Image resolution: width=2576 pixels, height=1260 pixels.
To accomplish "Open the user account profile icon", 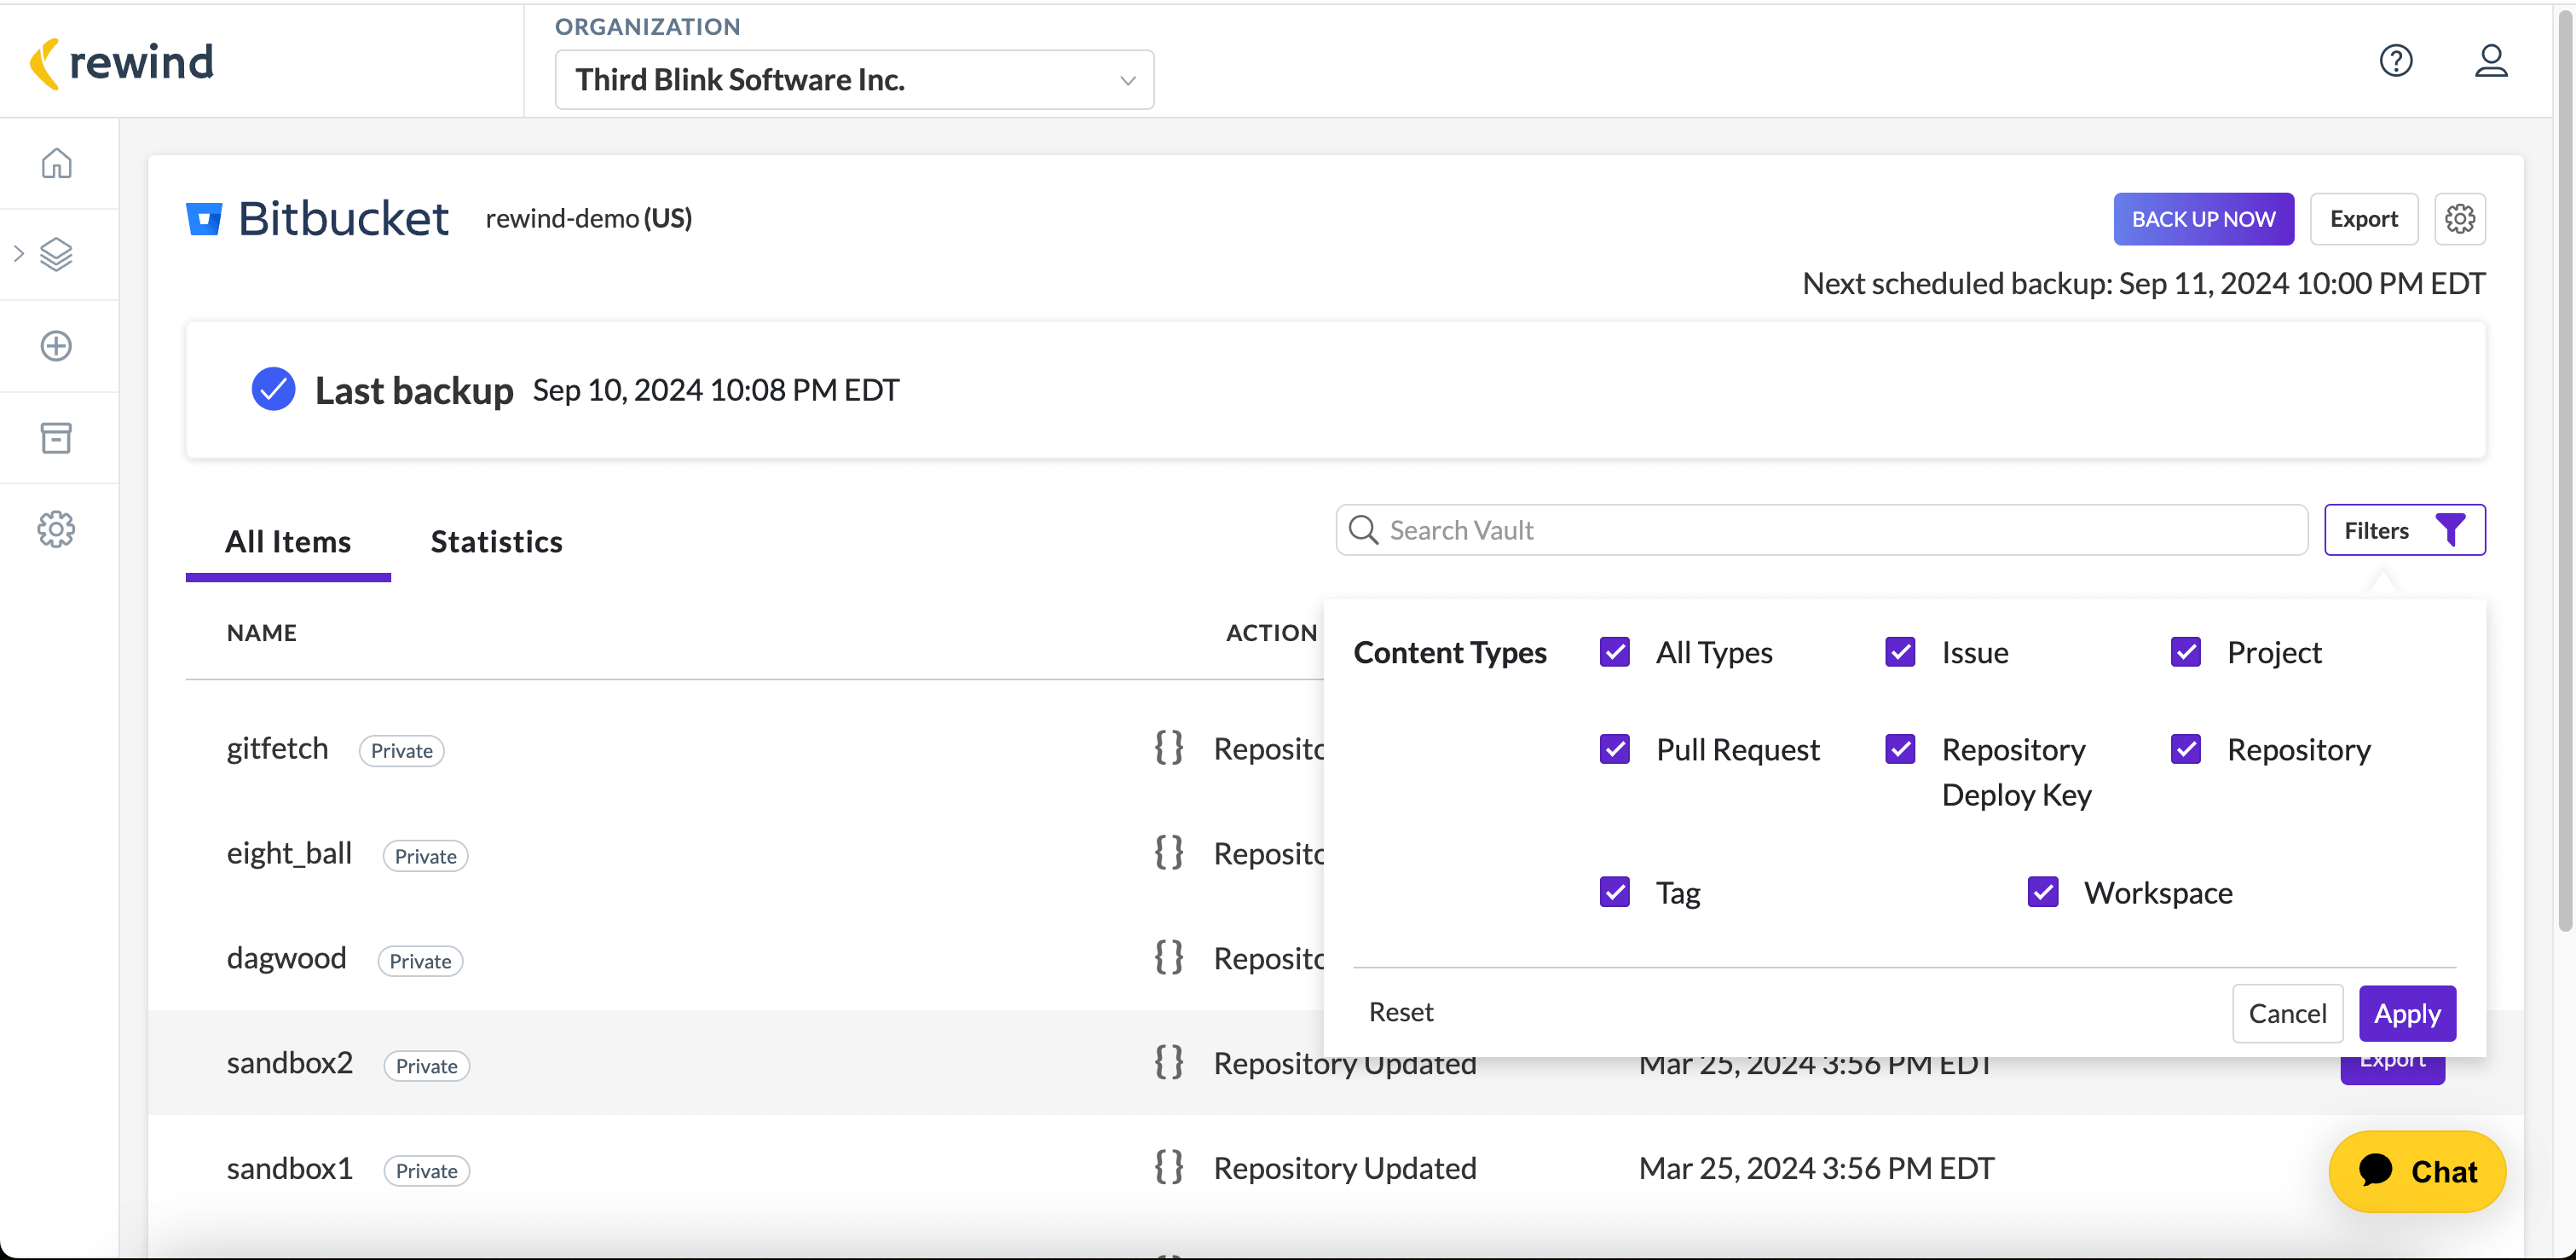I will pos(2491,61).
